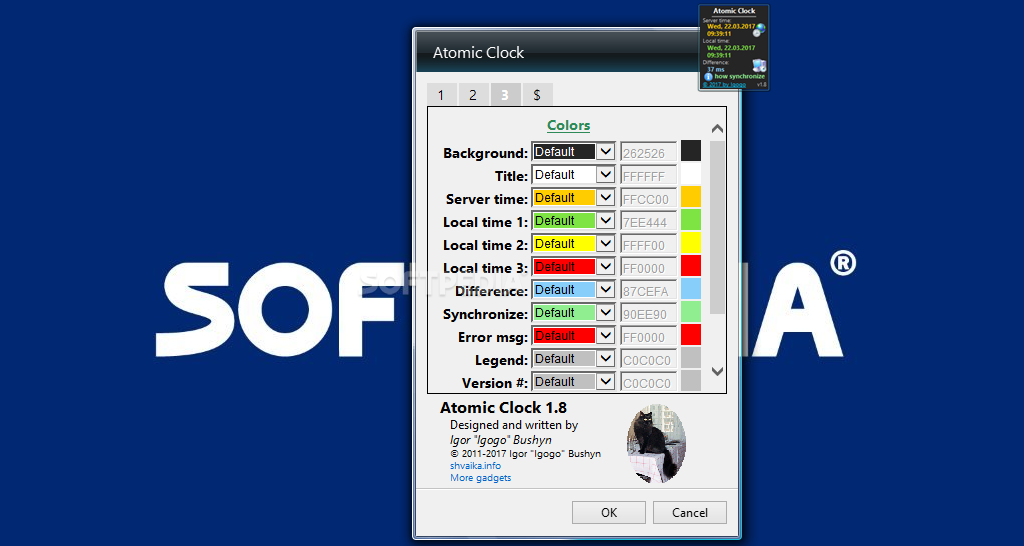Viewport: 1024px width, 546px height.
Task: Switch to settings tab 1
Action: (441, 95)
